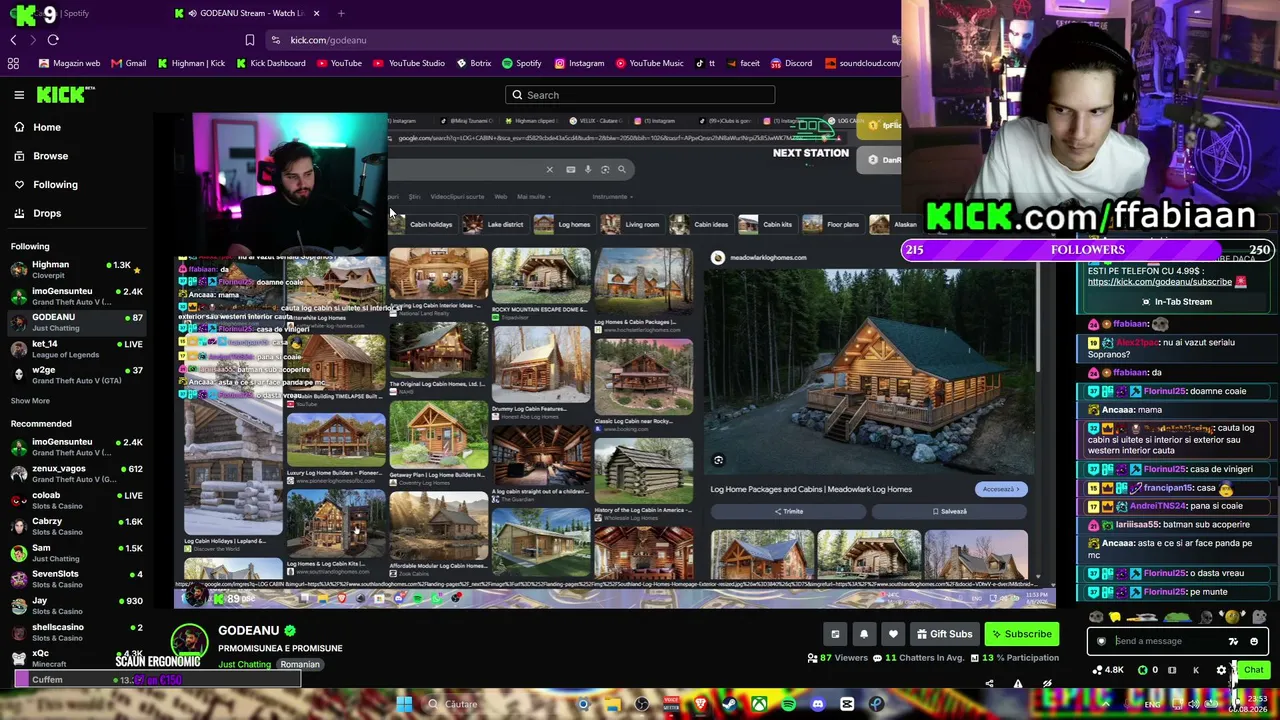Select the Cabin ideas filter chip in stream
Screen dimensions: 1280x720
699,224
